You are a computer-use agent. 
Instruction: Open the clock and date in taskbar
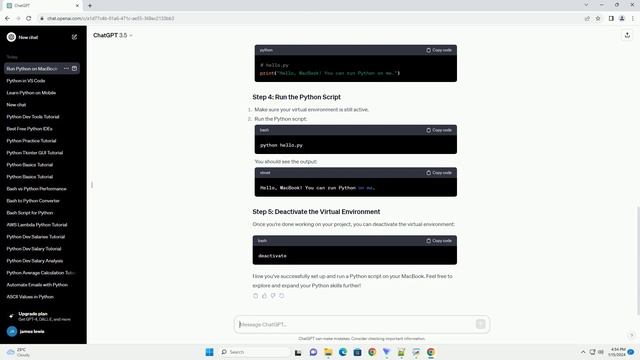click(x=617, y=352)
